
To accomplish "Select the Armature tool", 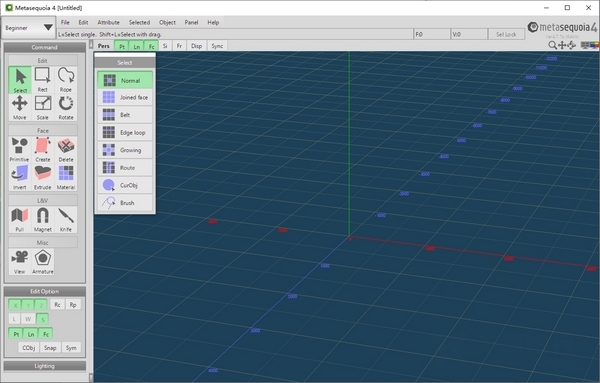I will pos(42,262).
